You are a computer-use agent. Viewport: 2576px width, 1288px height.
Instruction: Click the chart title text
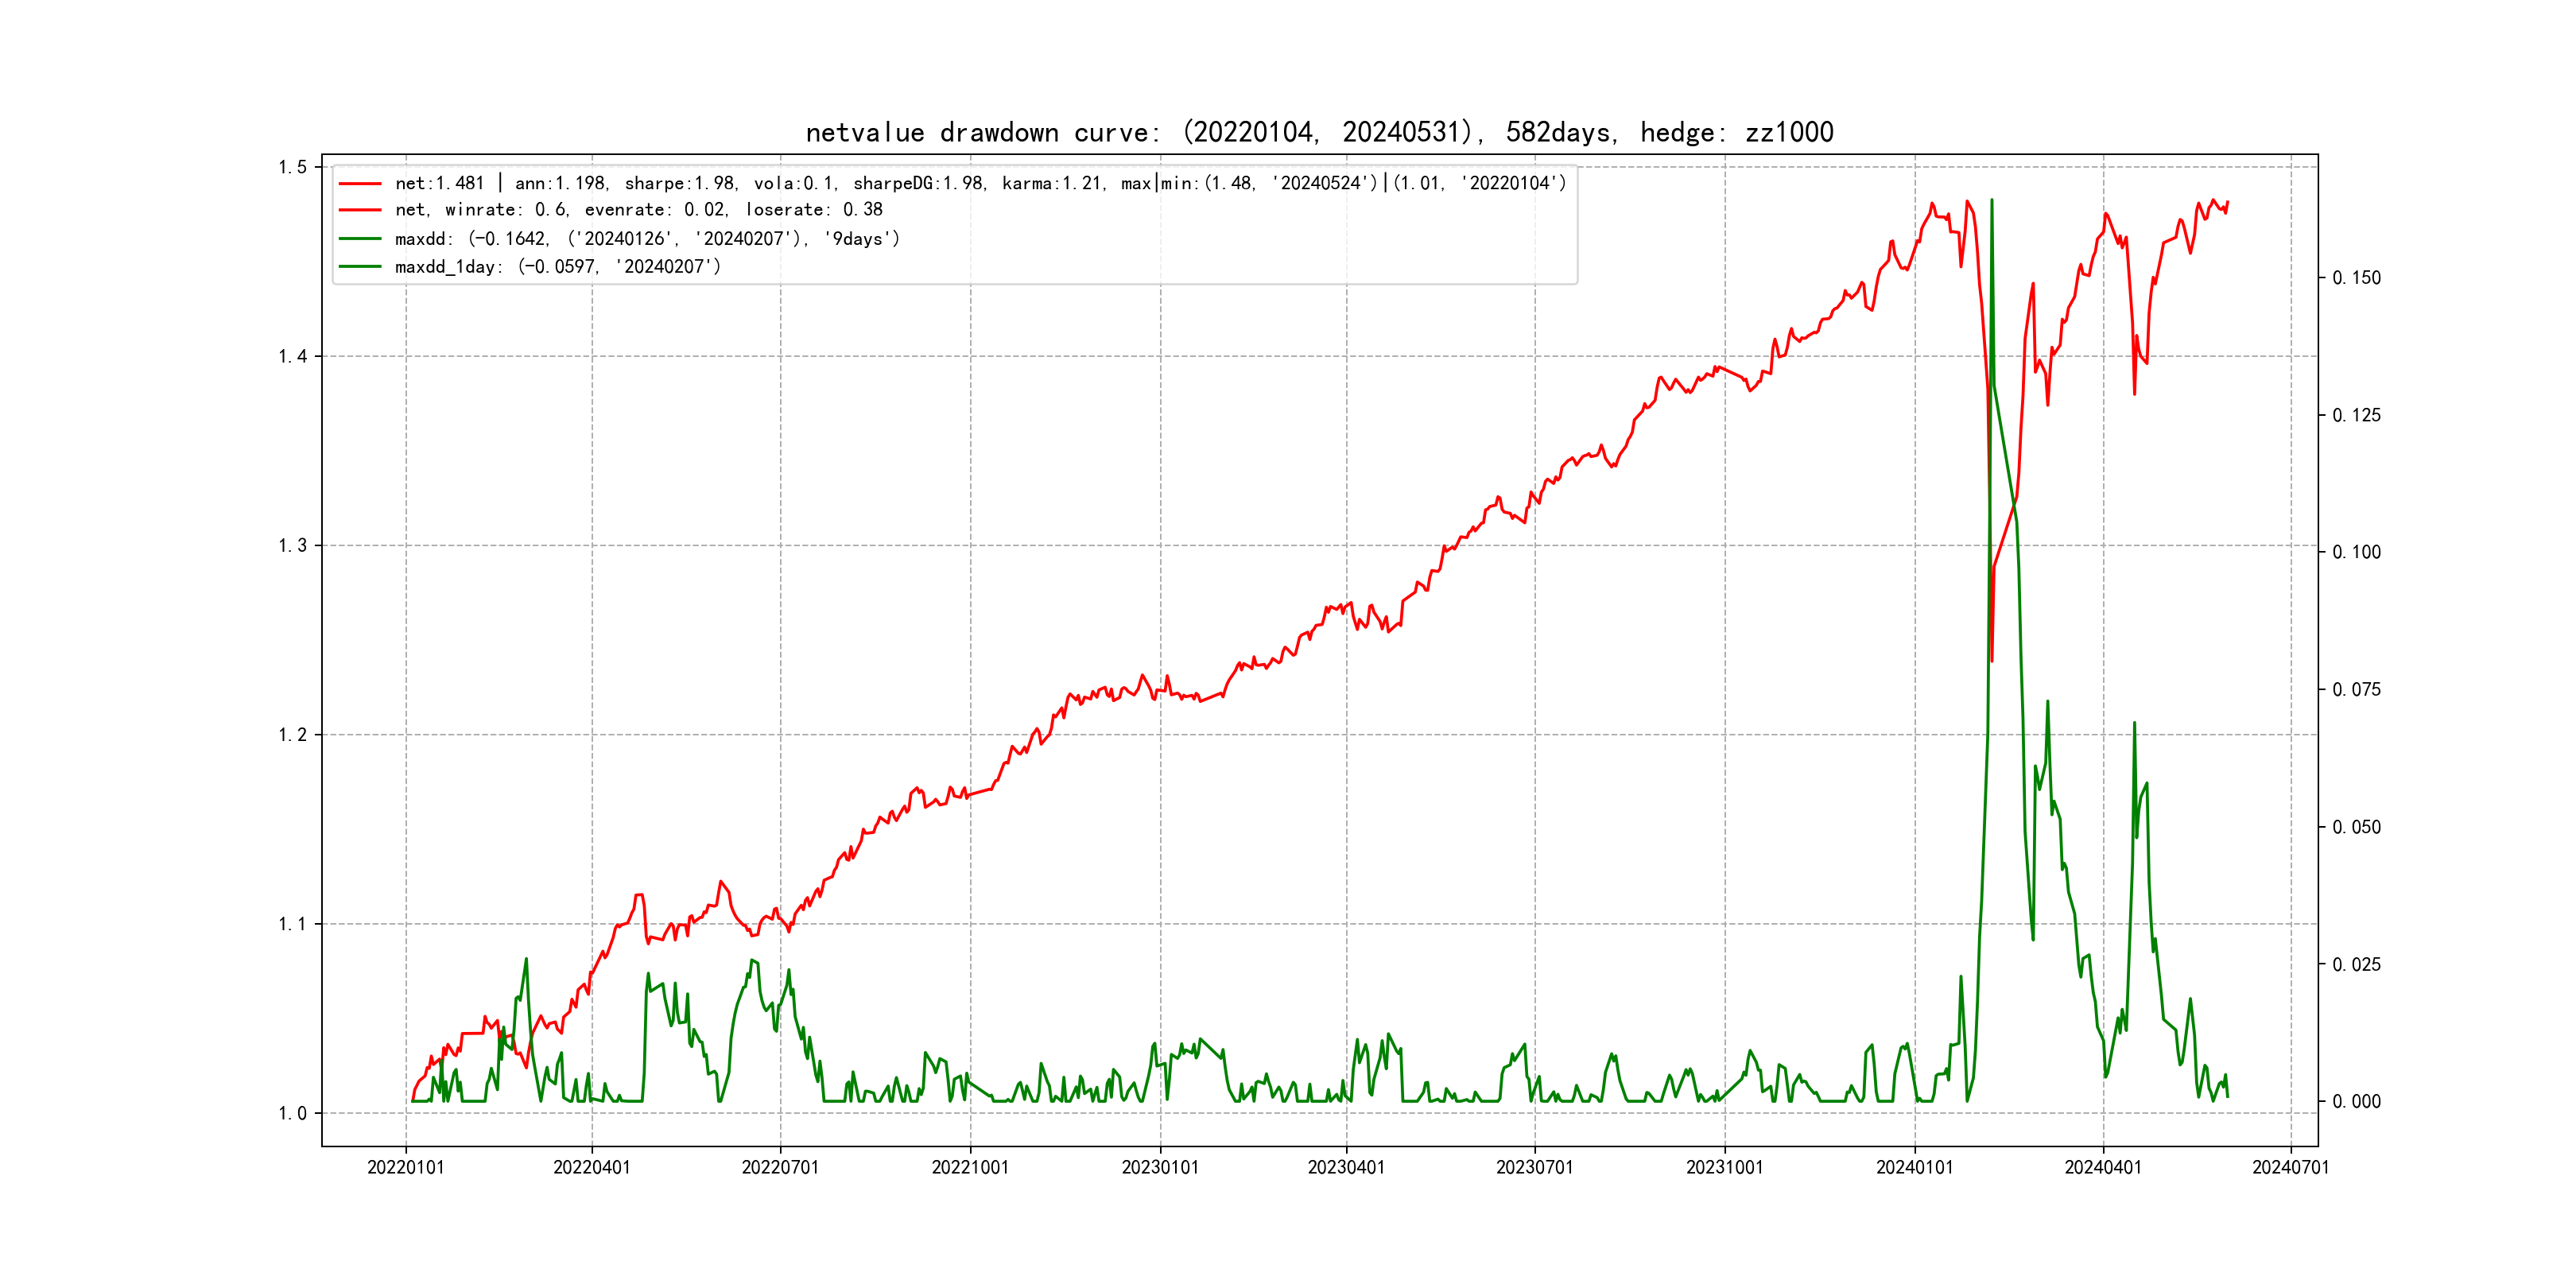pos(1319,132)
